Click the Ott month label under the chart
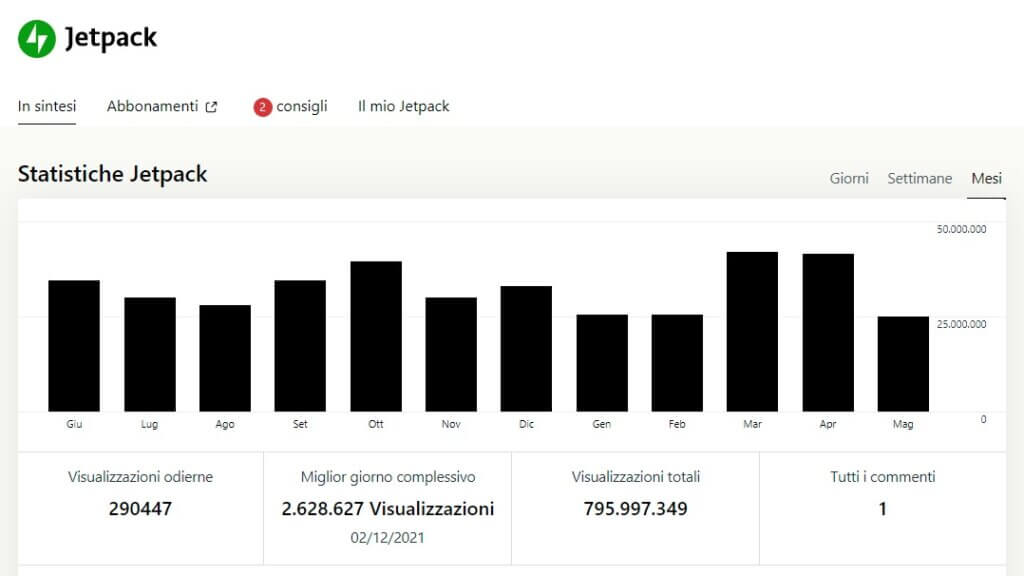Image resolution: width=1024 pixels, height=576 pixels. coord(376,424)
